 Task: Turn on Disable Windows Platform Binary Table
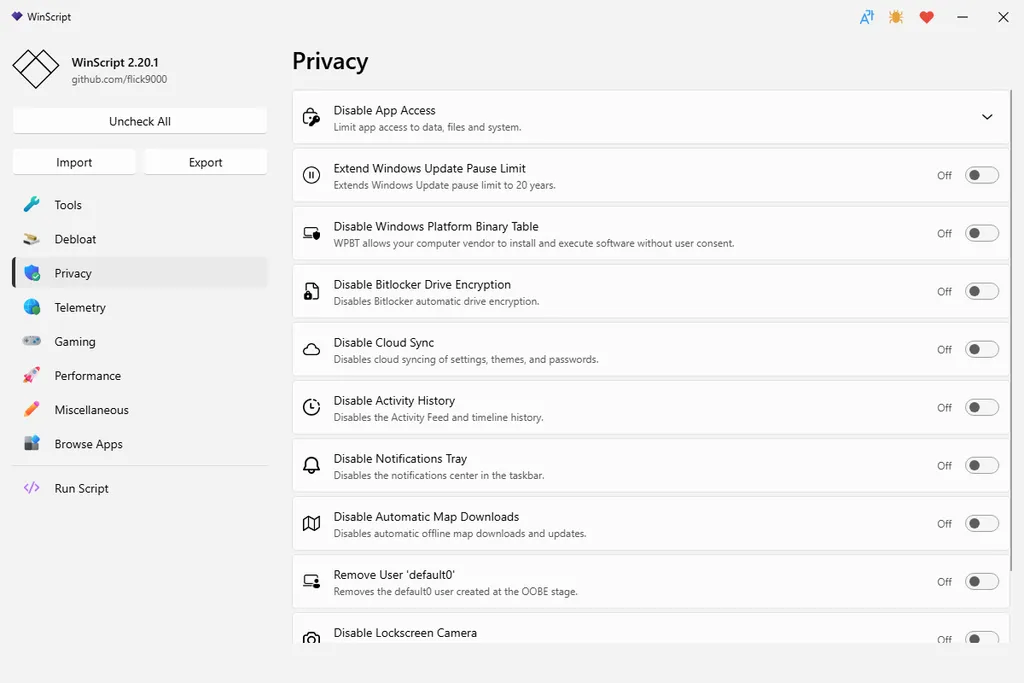[x=982, y=233]
